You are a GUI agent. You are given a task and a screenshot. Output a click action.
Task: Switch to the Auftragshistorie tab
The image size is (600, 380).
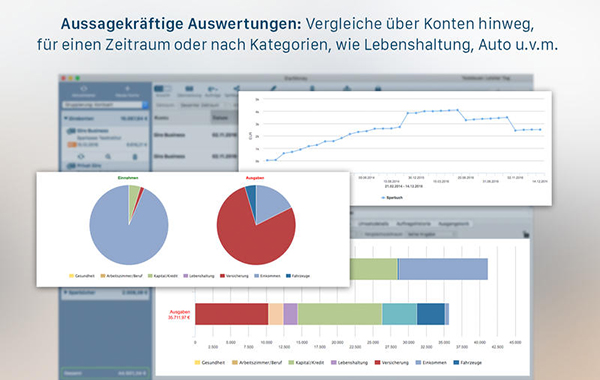pos(413,223)
